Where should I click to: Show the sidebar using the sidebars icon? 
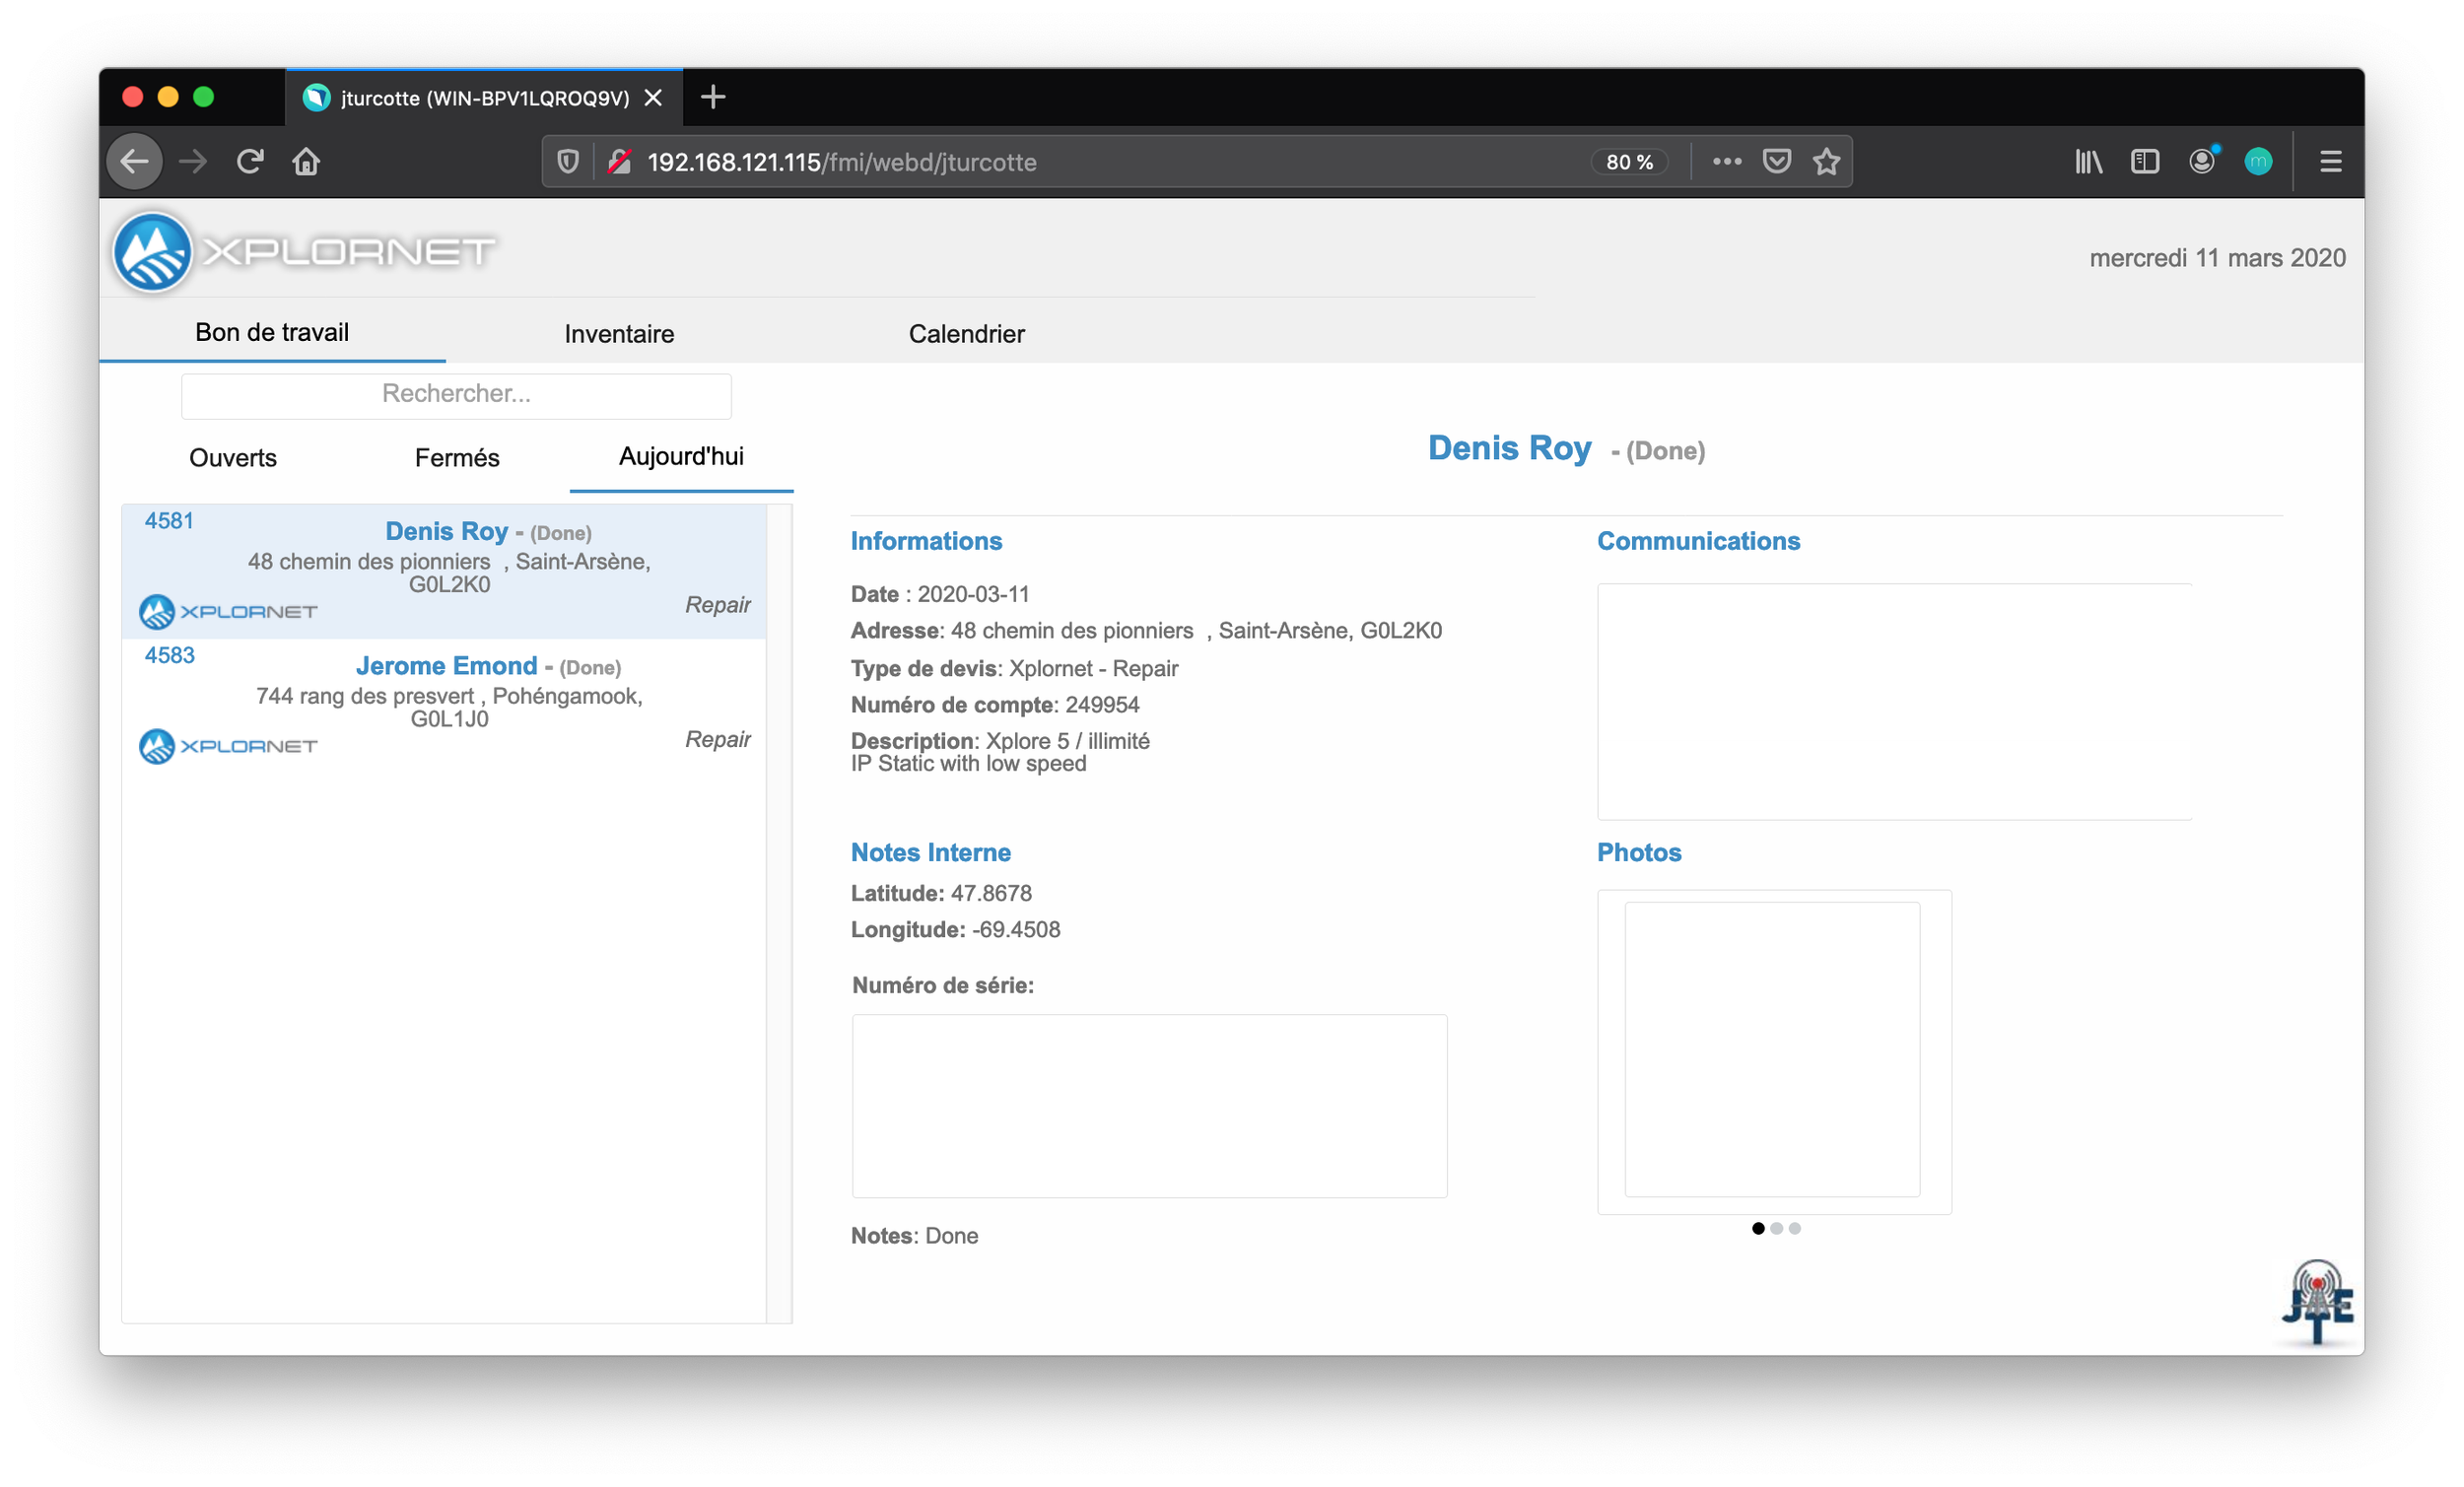(2144, 161)
